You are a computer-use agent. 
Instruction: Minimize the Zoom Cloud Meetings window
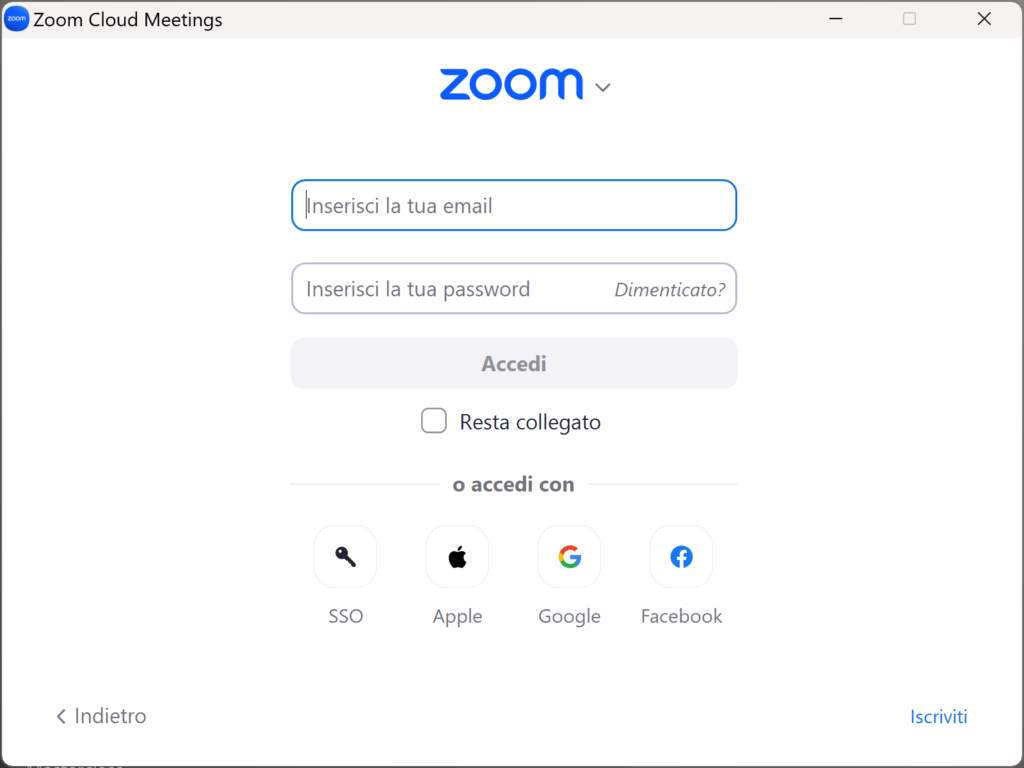835,19
